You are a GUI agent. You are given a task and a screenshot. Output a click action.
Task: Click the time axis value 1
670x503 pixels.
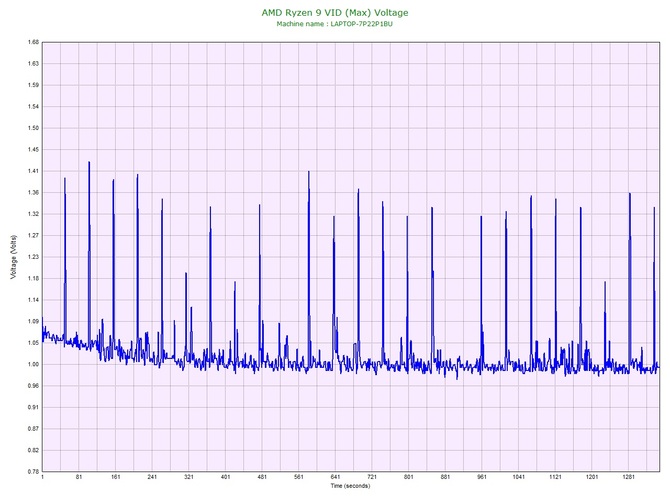pyautogui.click(x=42, y=477)
